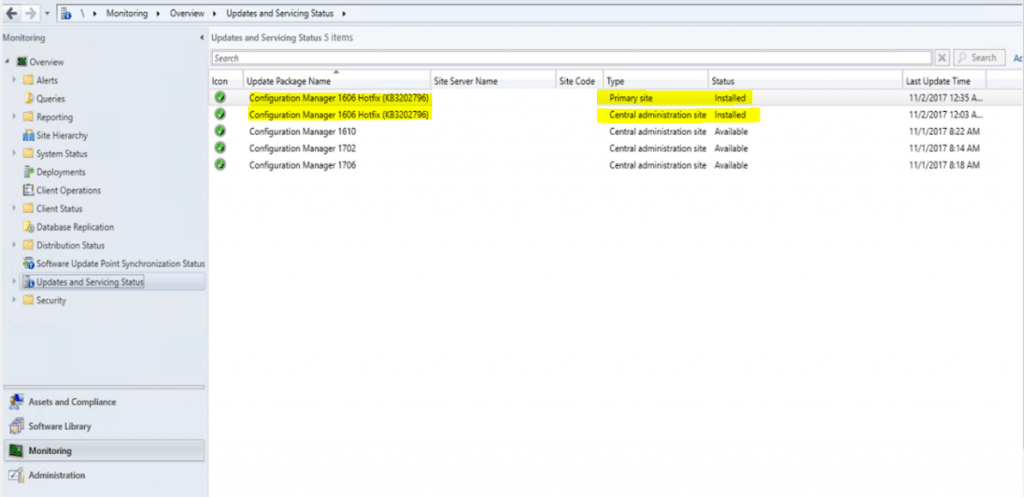Focus the Search input field
This screenshot has height=497, width=1024.
[x=571, y=58]
